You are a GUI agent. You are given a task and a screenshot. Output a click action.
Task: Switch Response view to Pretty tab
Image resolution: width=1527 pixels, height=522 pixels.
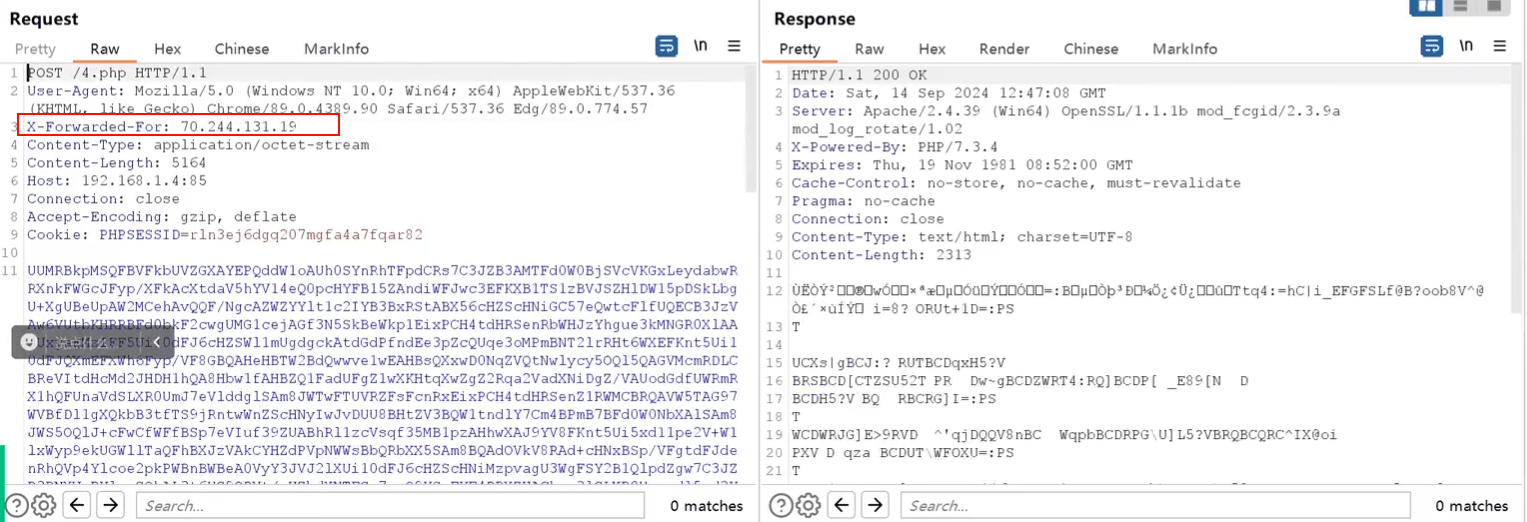point(800,48)
